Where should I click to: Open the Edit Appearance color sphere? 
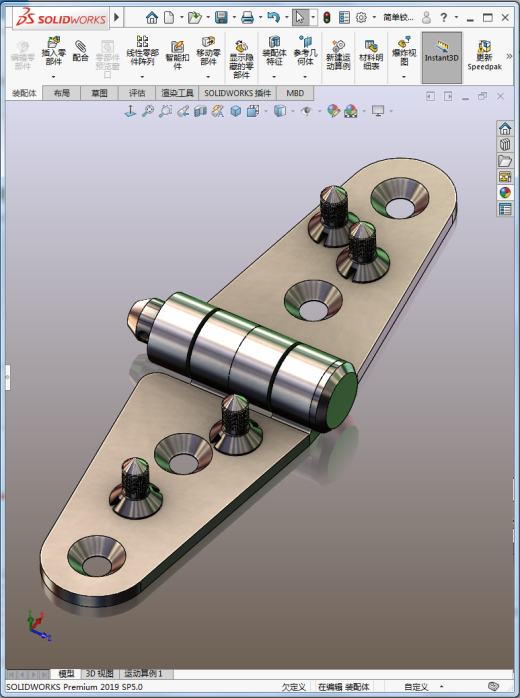333,111
